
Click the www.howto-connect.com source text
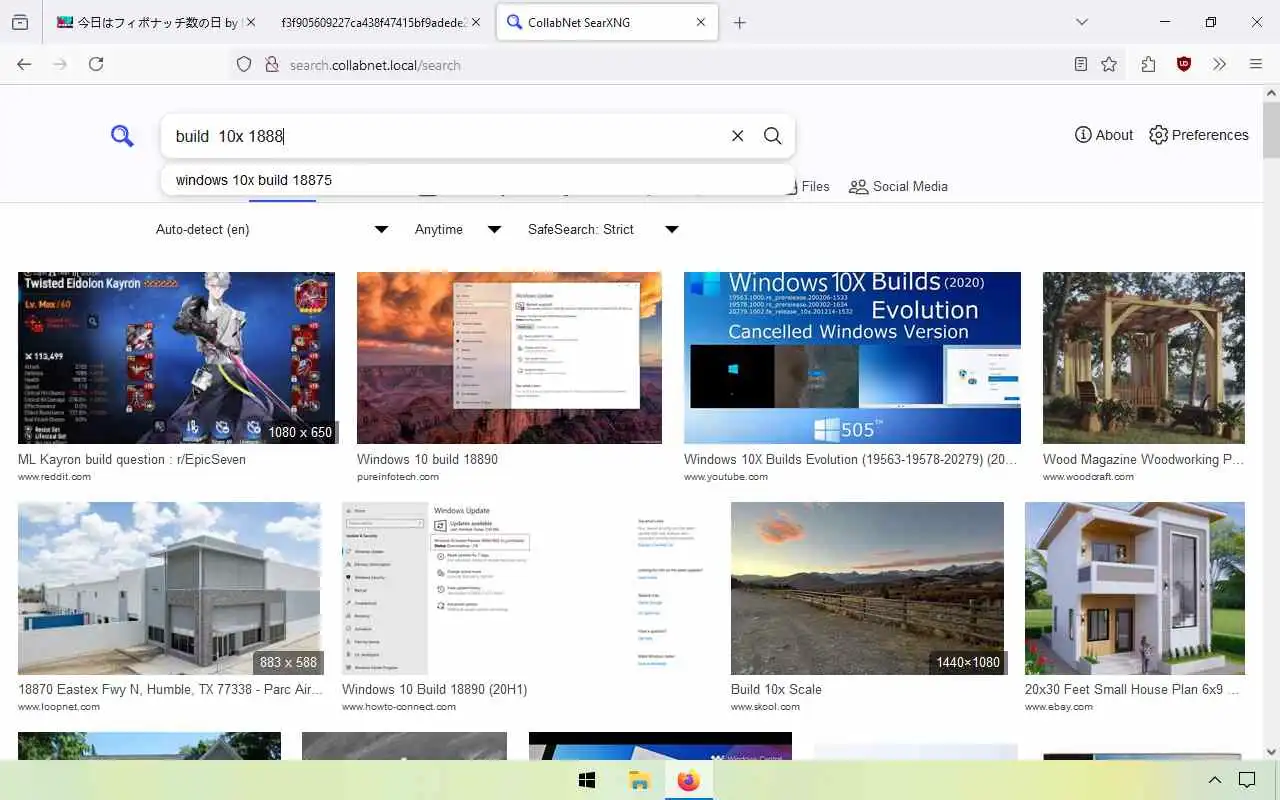point(399,707)
